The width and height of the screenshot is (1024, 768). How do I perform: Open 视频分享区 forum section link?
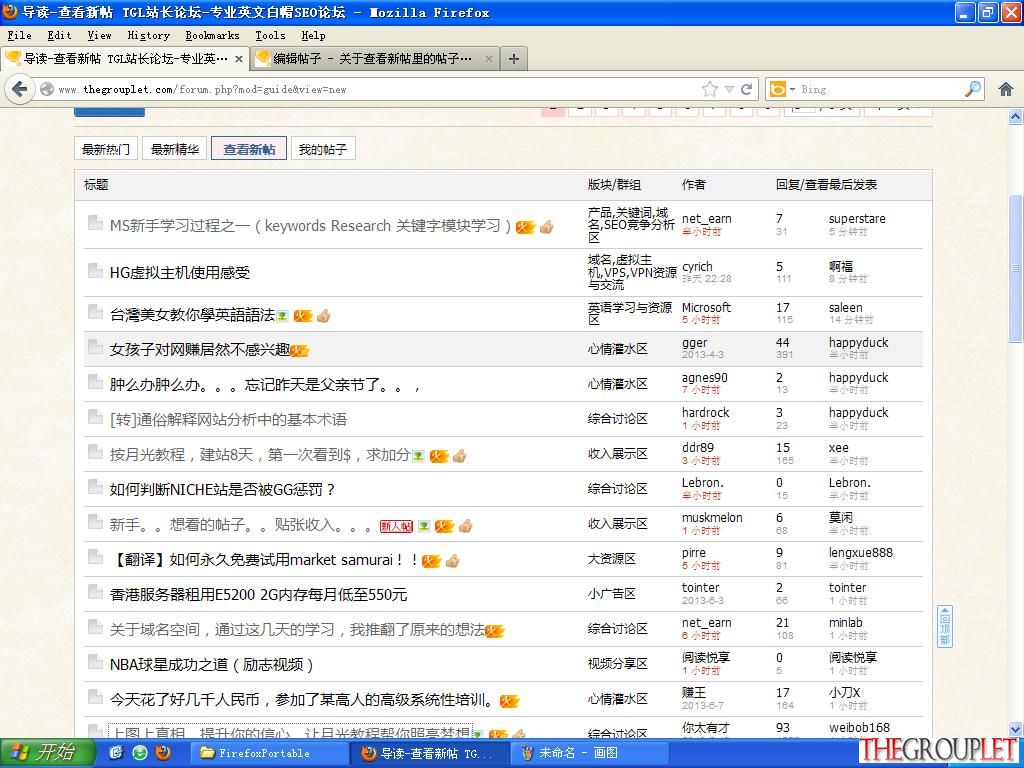617,664
